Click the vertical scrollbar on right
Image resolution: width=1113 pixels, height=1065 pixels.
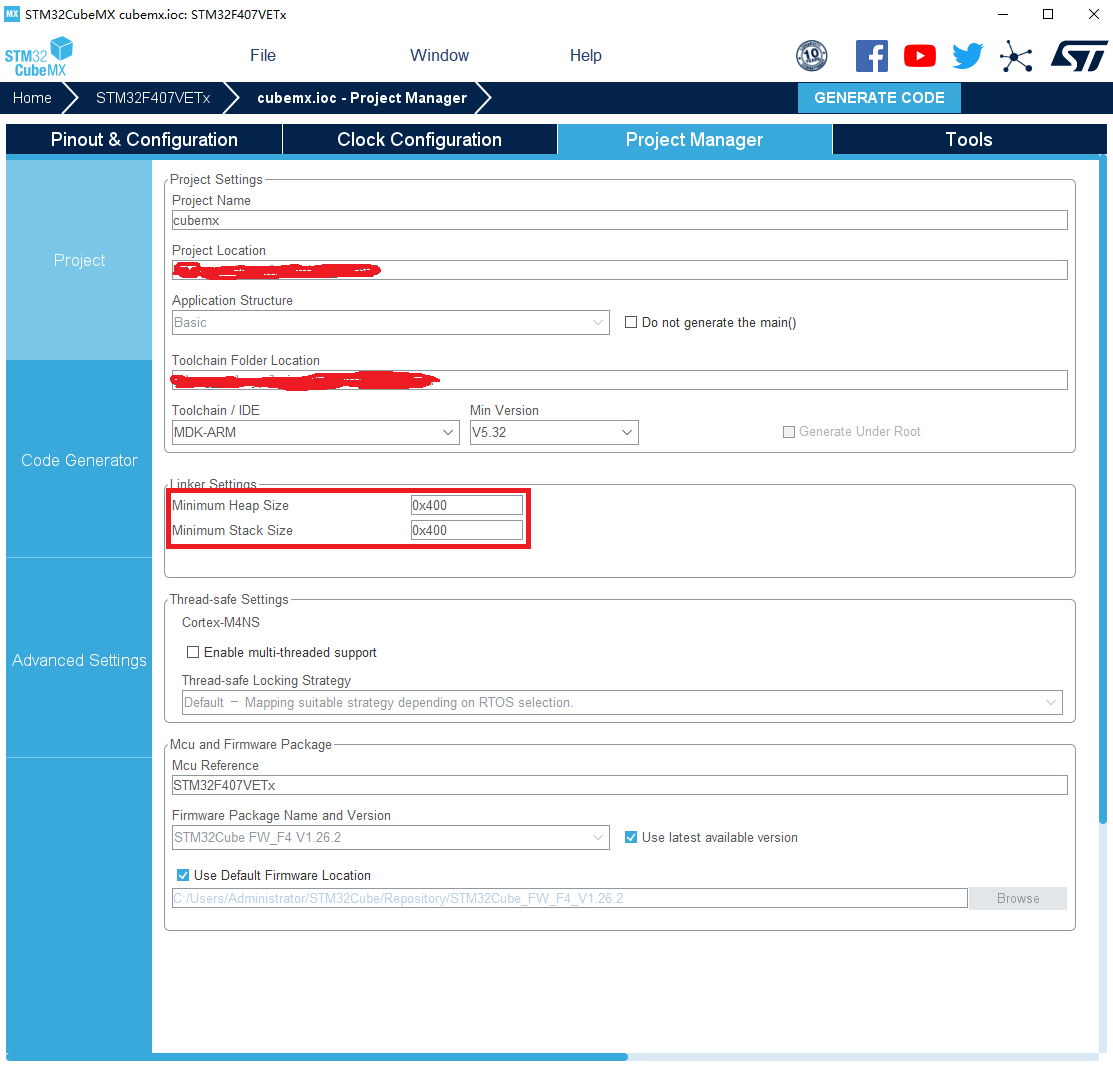(x=1103, y=490)
